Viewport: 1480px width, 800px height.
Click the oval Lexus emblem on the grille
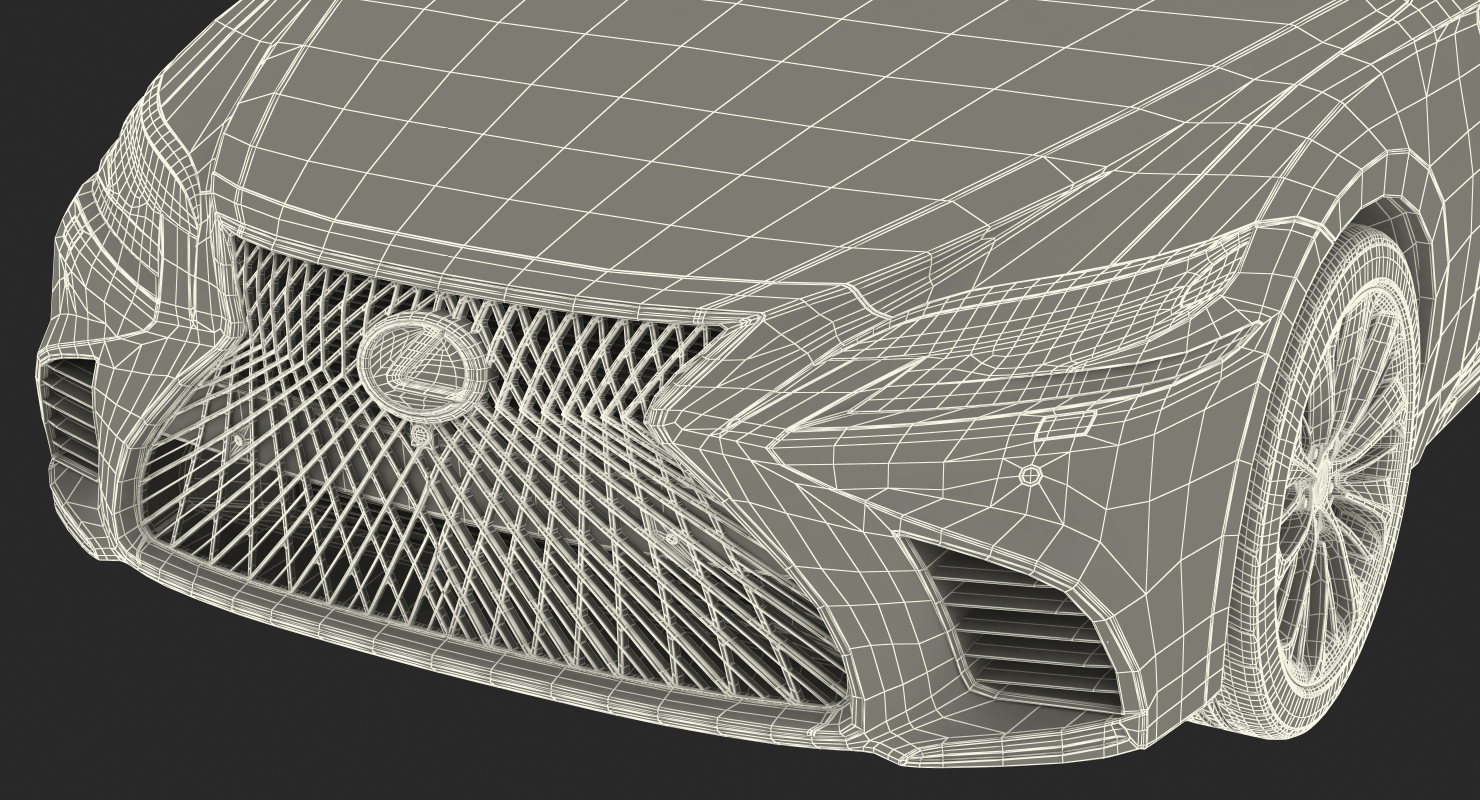(x=423, y=365)
